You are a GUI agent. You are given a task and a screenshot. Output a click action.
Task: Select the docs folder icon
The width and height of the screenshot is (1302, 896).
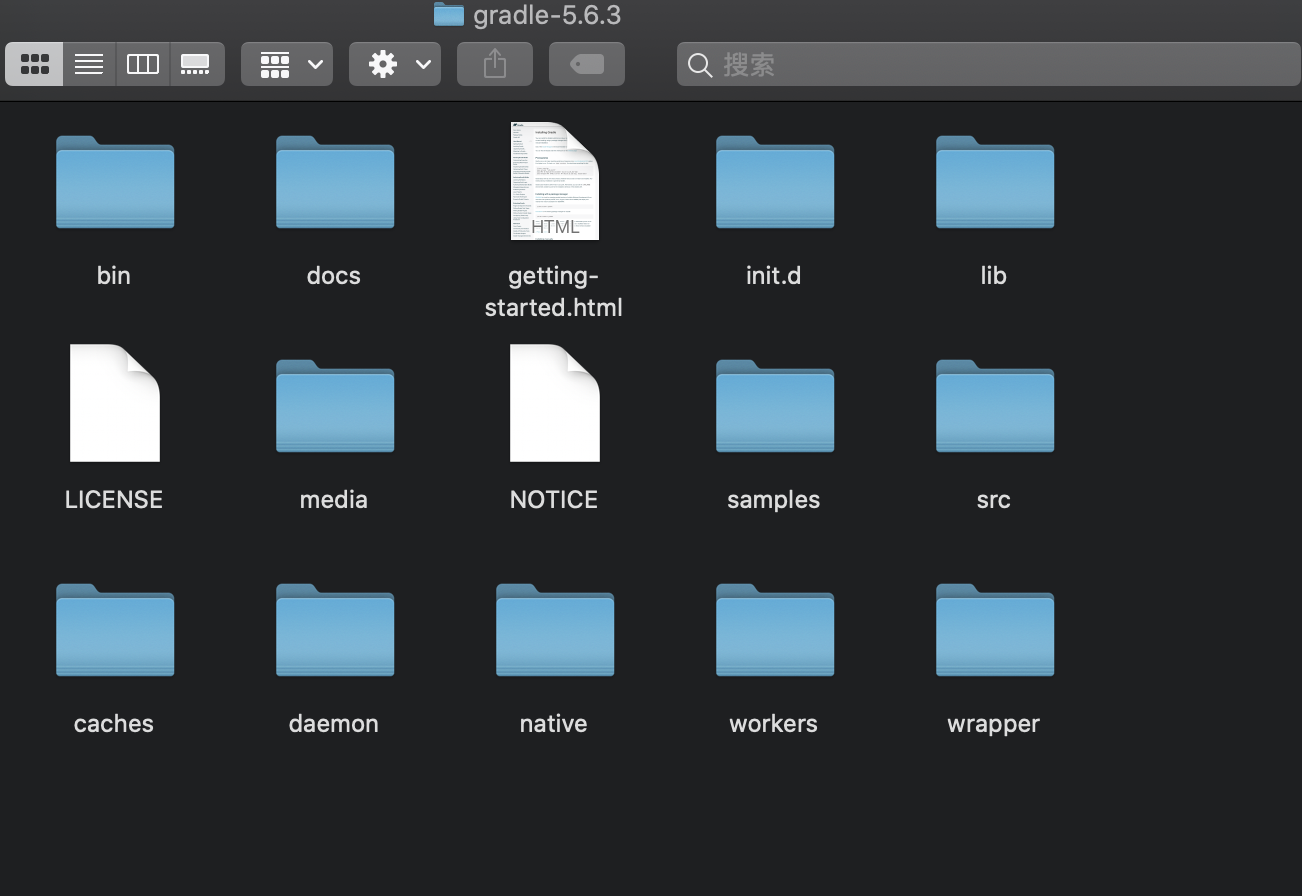coord(335,182)
